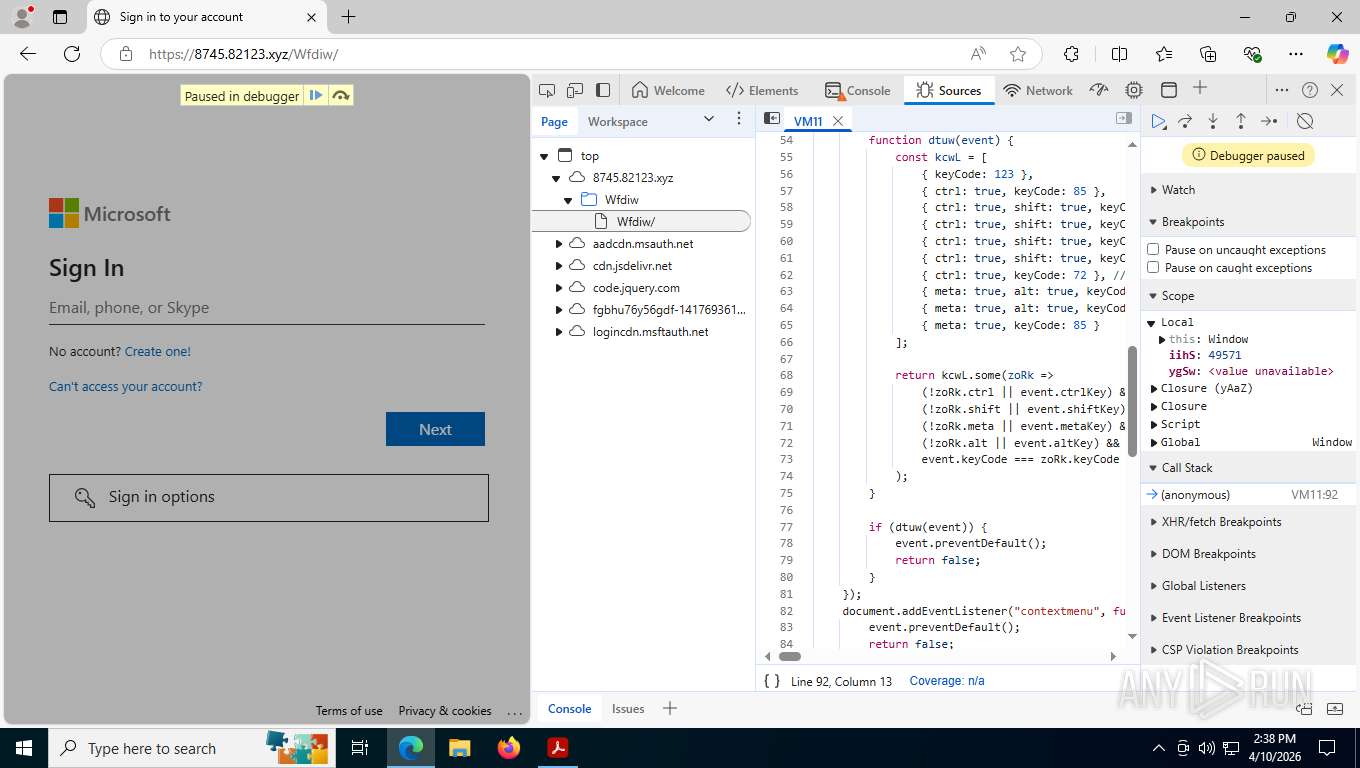The image size is (1360, 768).
Task: Click the Step over next function icon
Action: pos(1185,121)
